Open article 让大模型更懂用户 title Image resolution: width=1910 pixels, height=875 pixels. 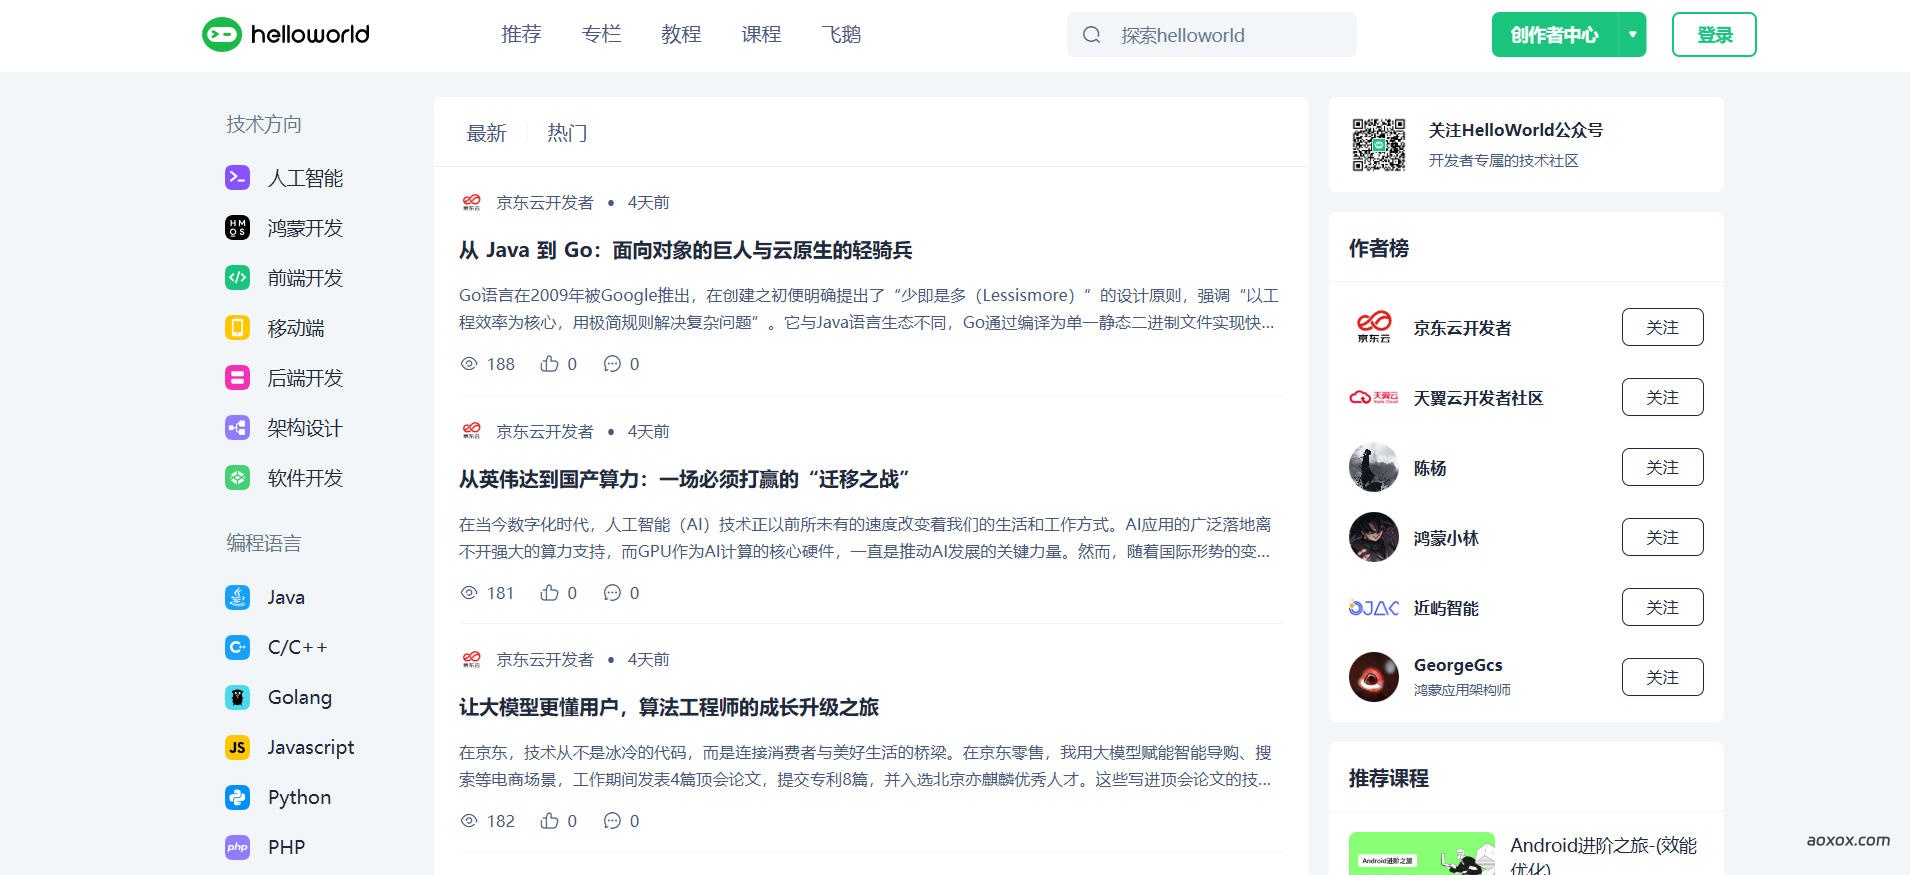(x=668, y=707)
